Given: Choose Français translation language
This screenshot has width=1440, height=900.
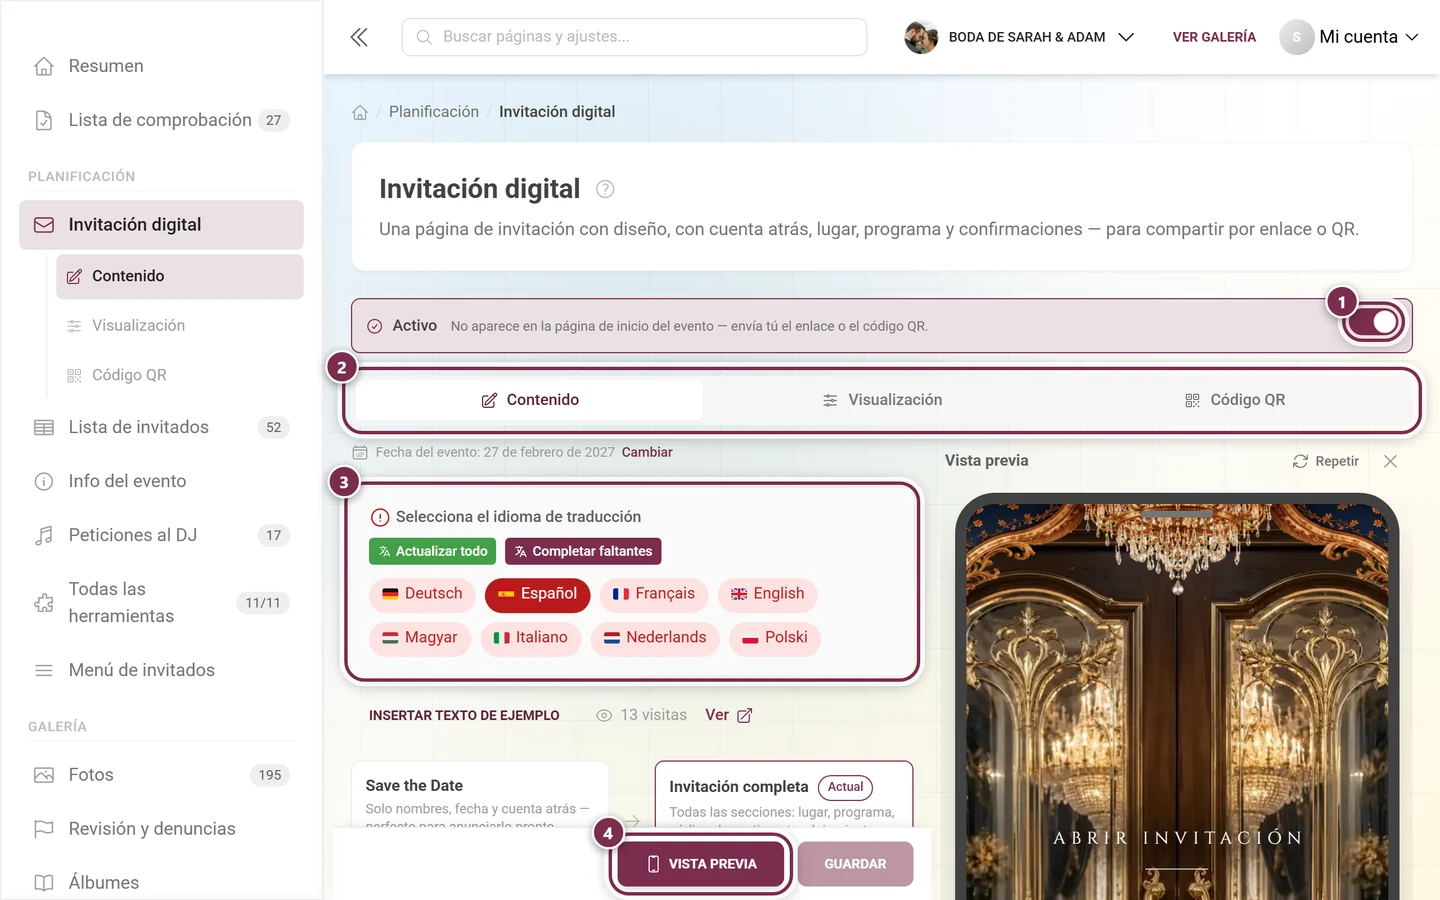Looking at the screenshot, I should (653, 594).
